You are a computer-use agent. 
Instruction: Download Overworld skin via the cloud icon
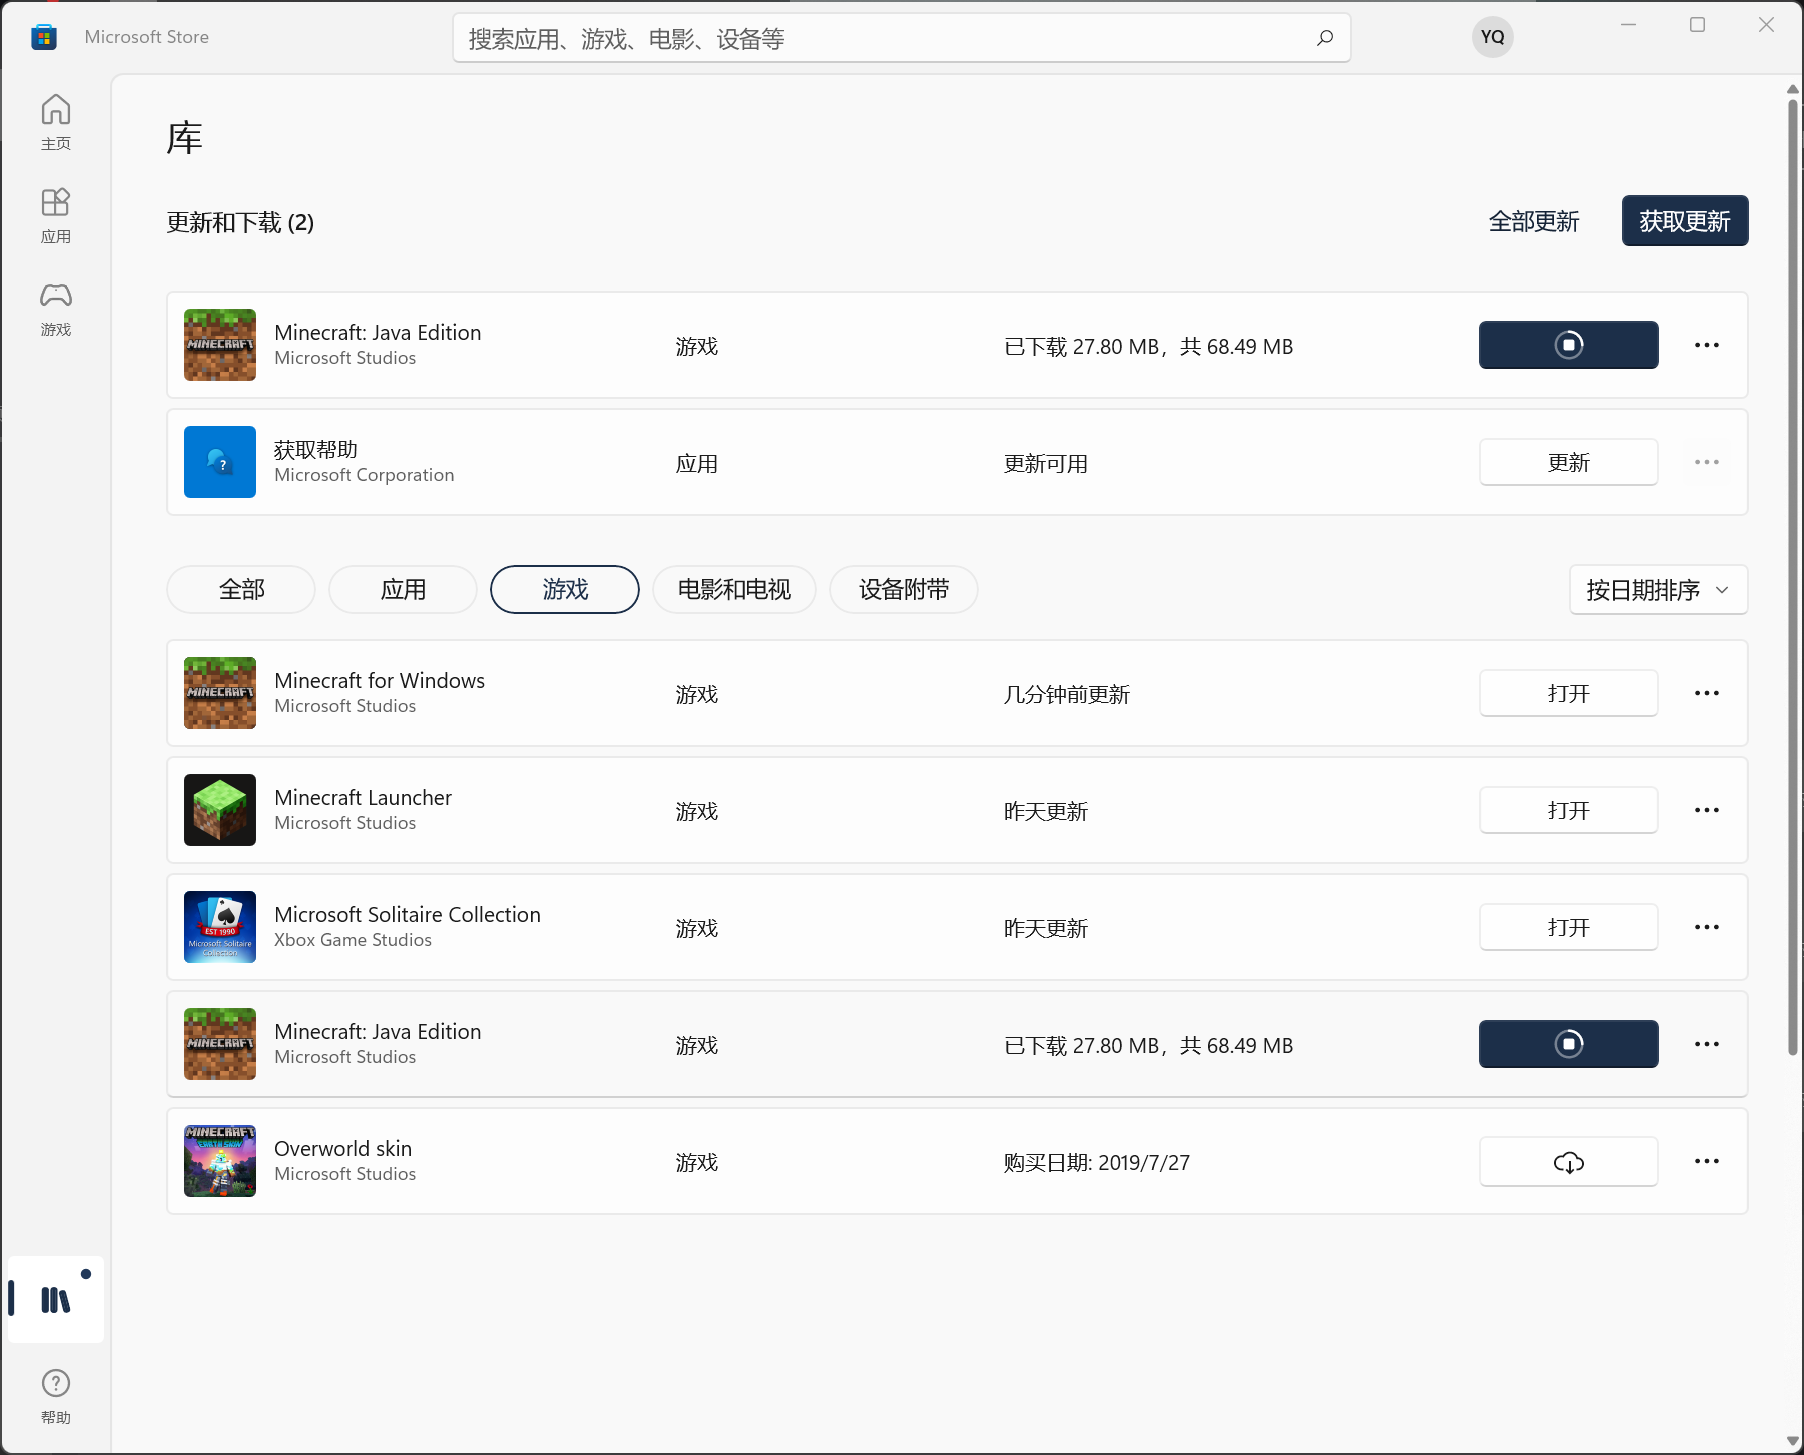point(1568,1162)
